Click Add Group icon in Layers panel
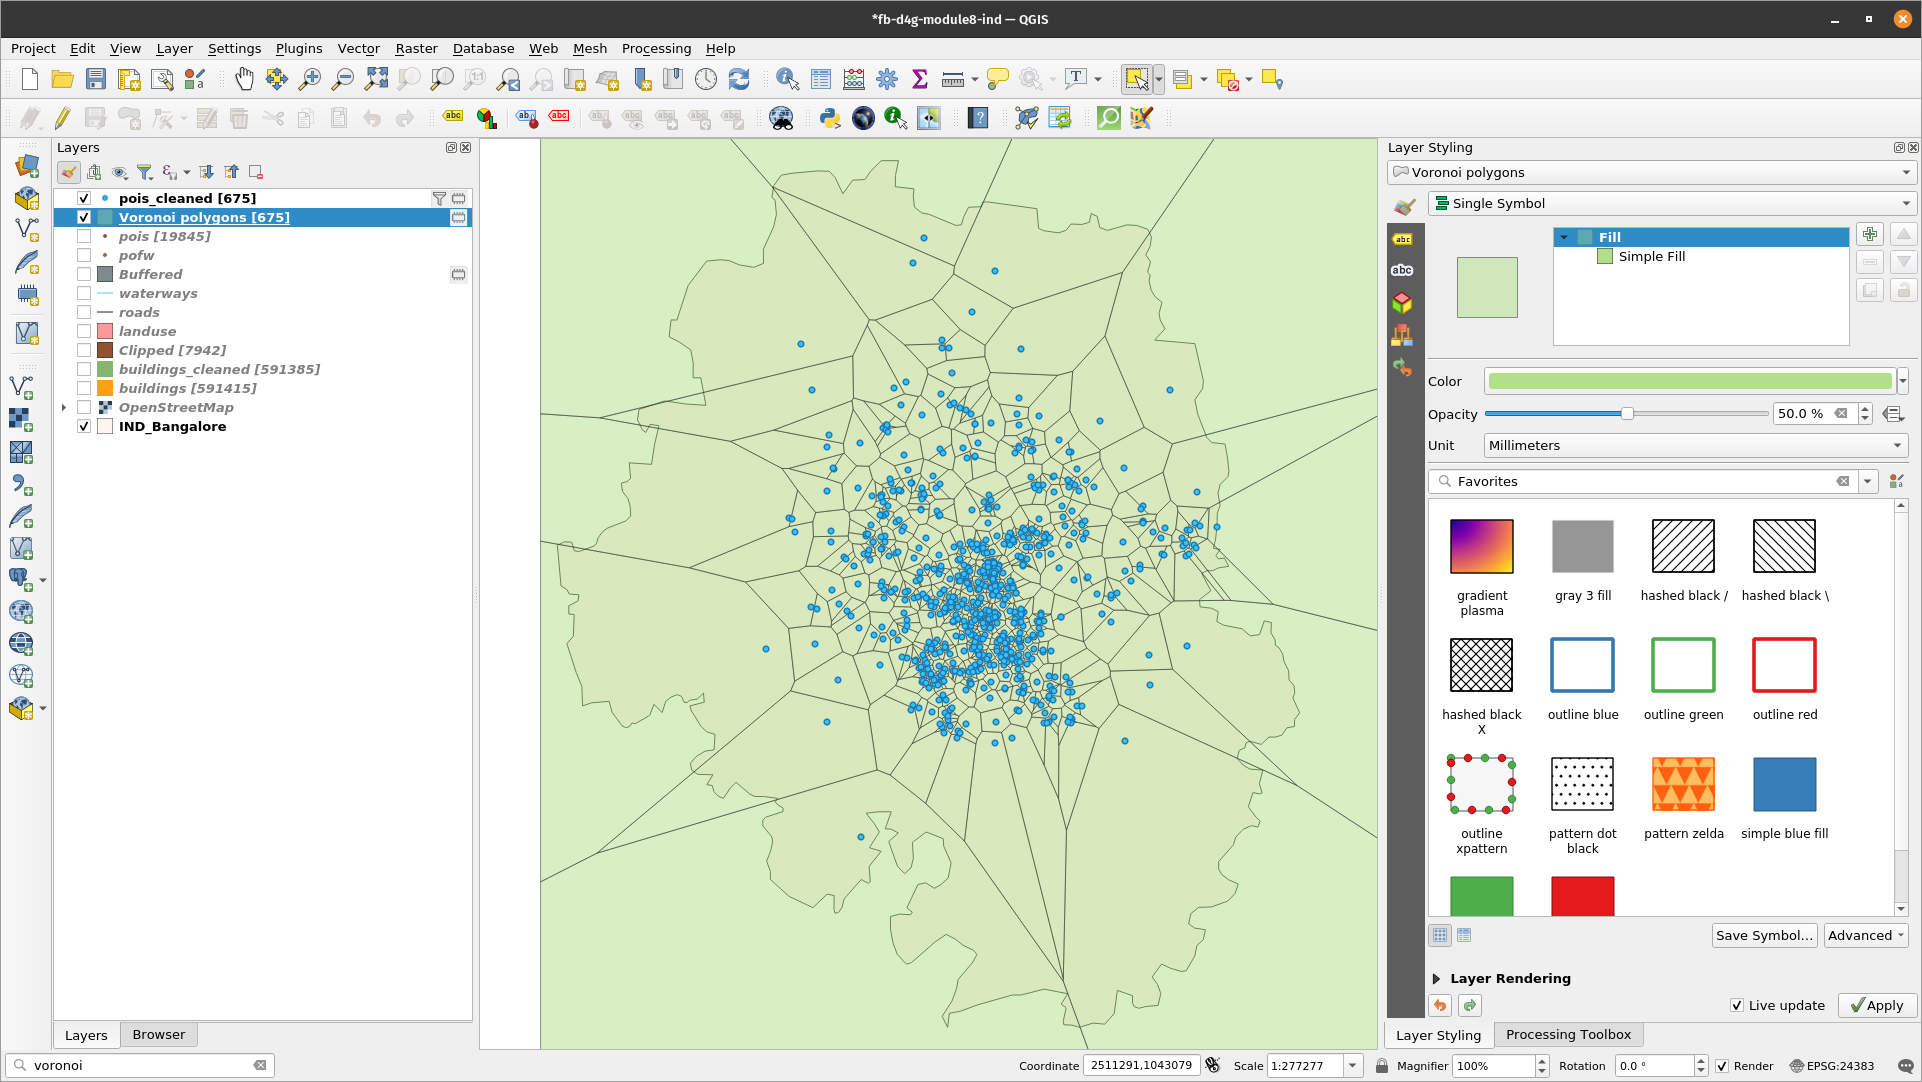1922x1082 pixels. (x=94, y=172)
